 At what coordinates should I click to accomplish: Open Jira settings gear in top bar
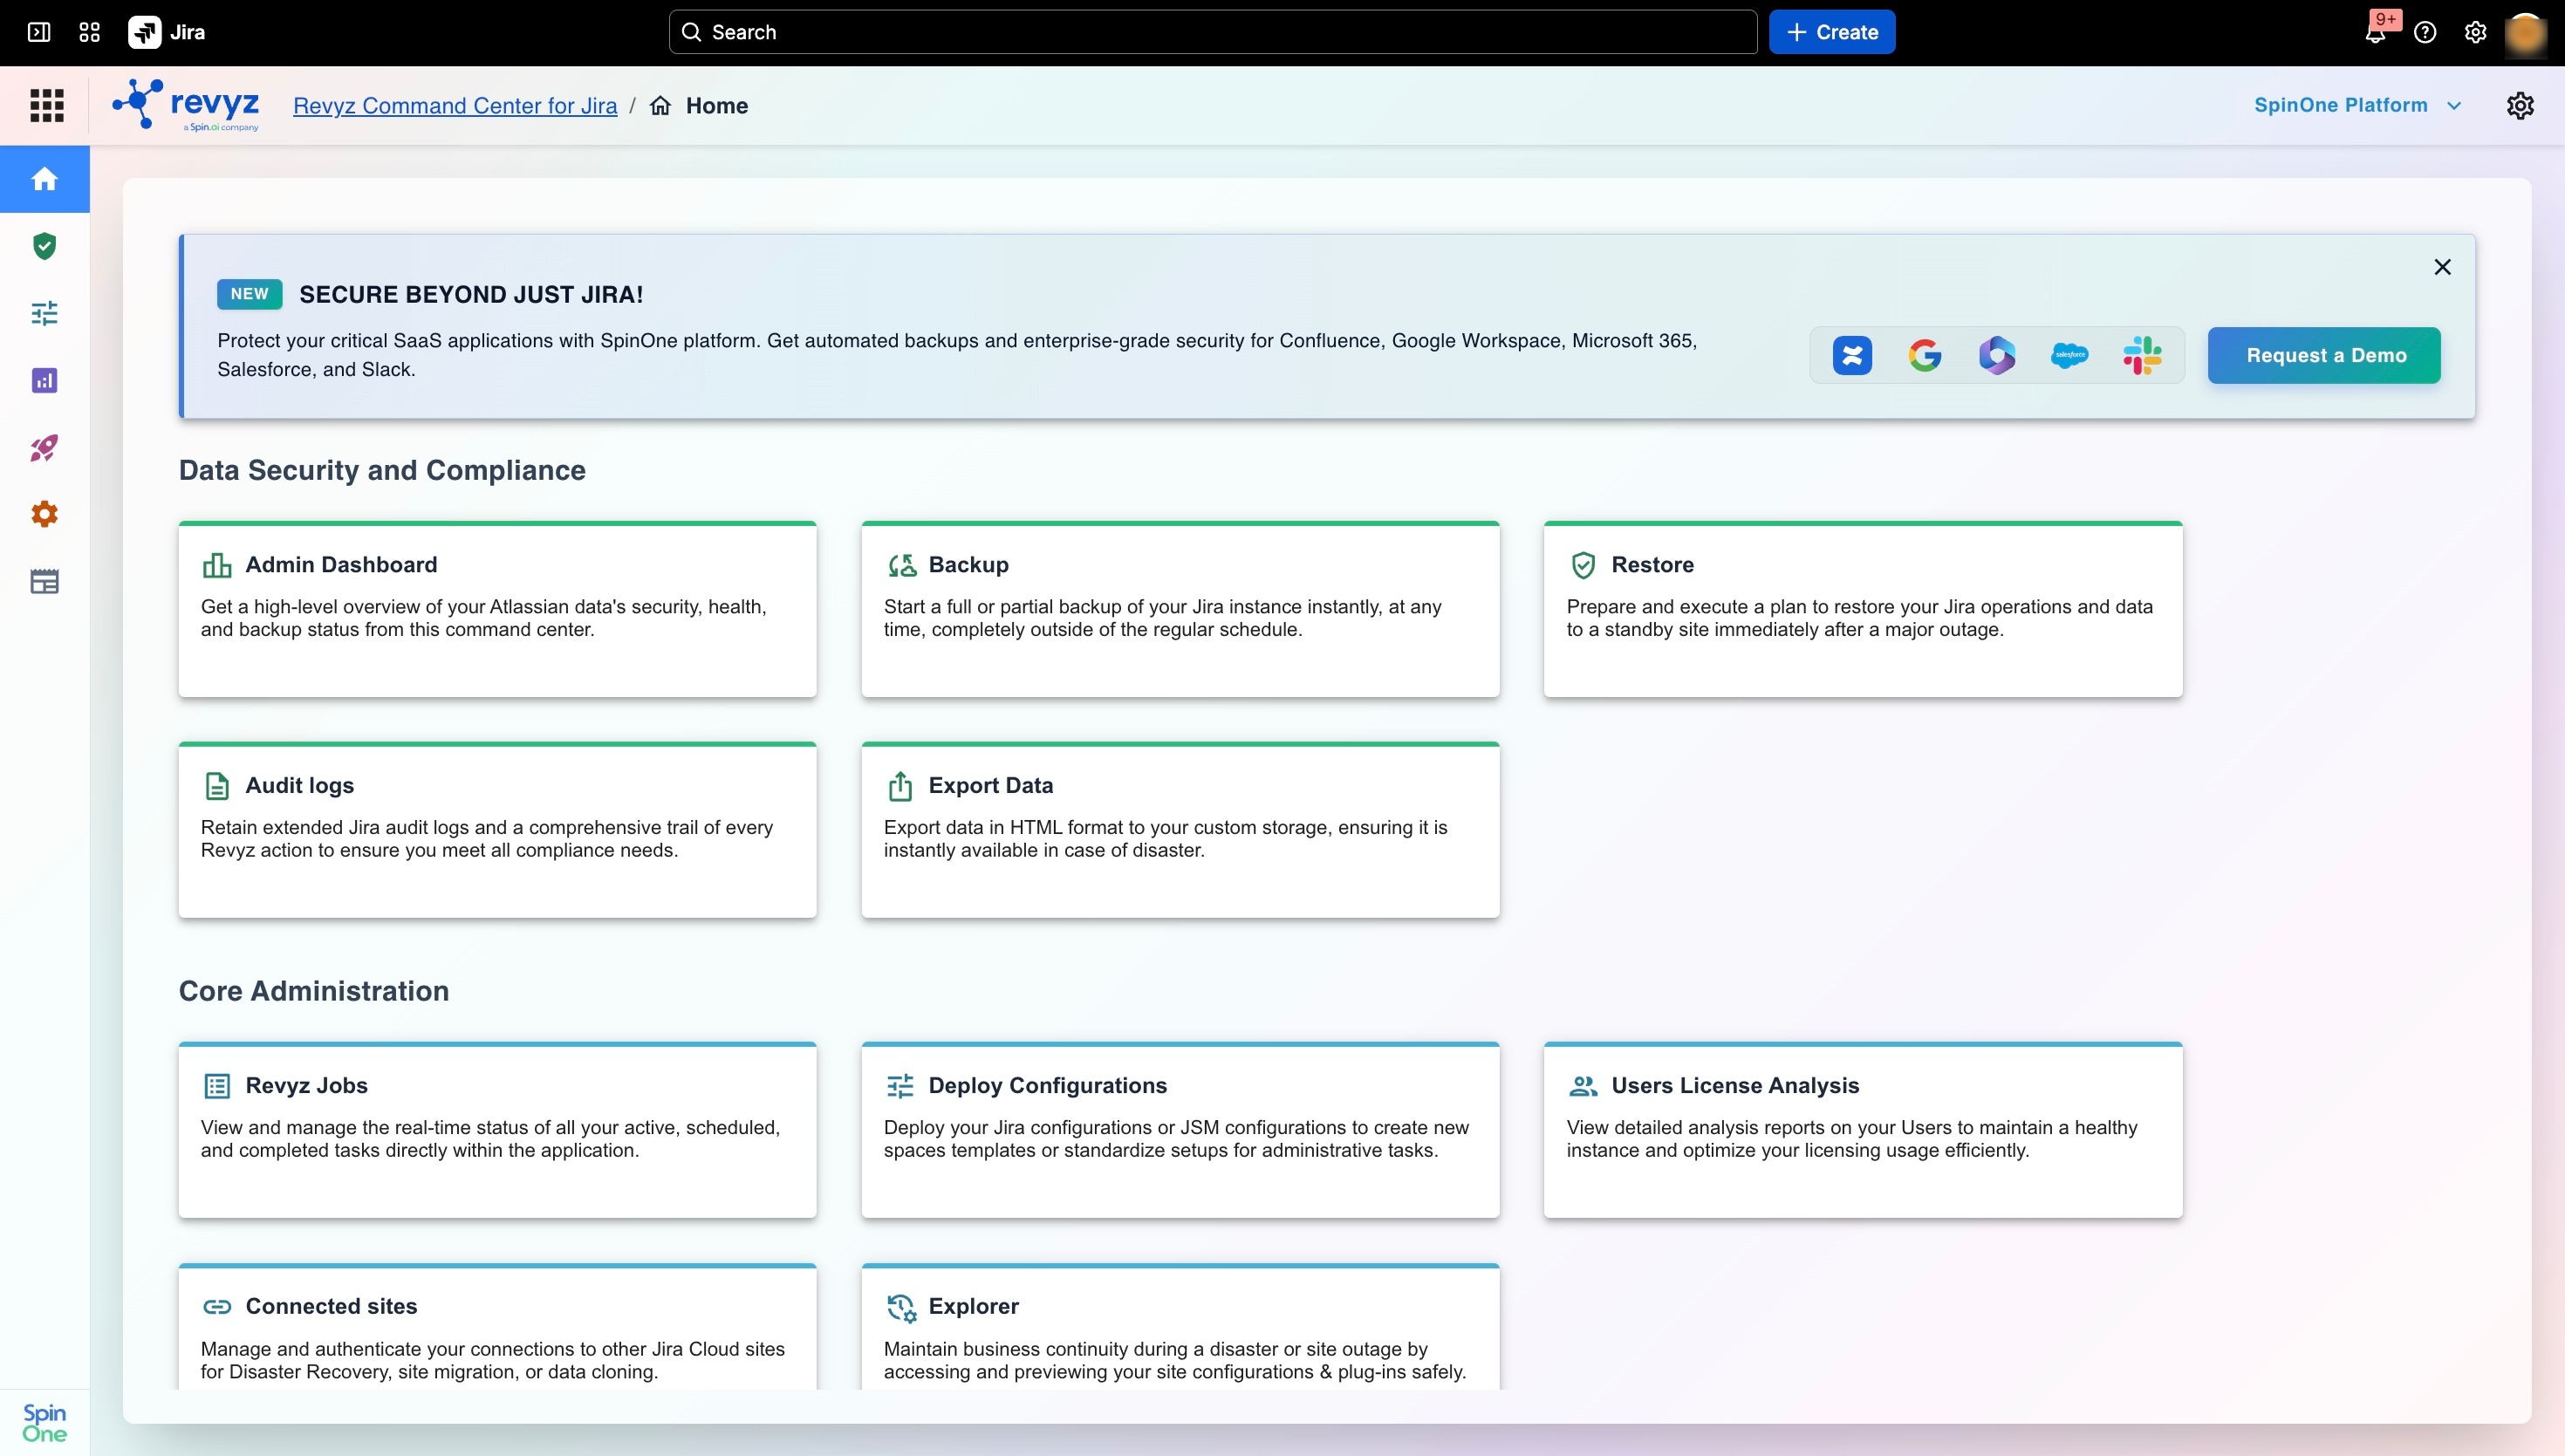[2476, 32]
